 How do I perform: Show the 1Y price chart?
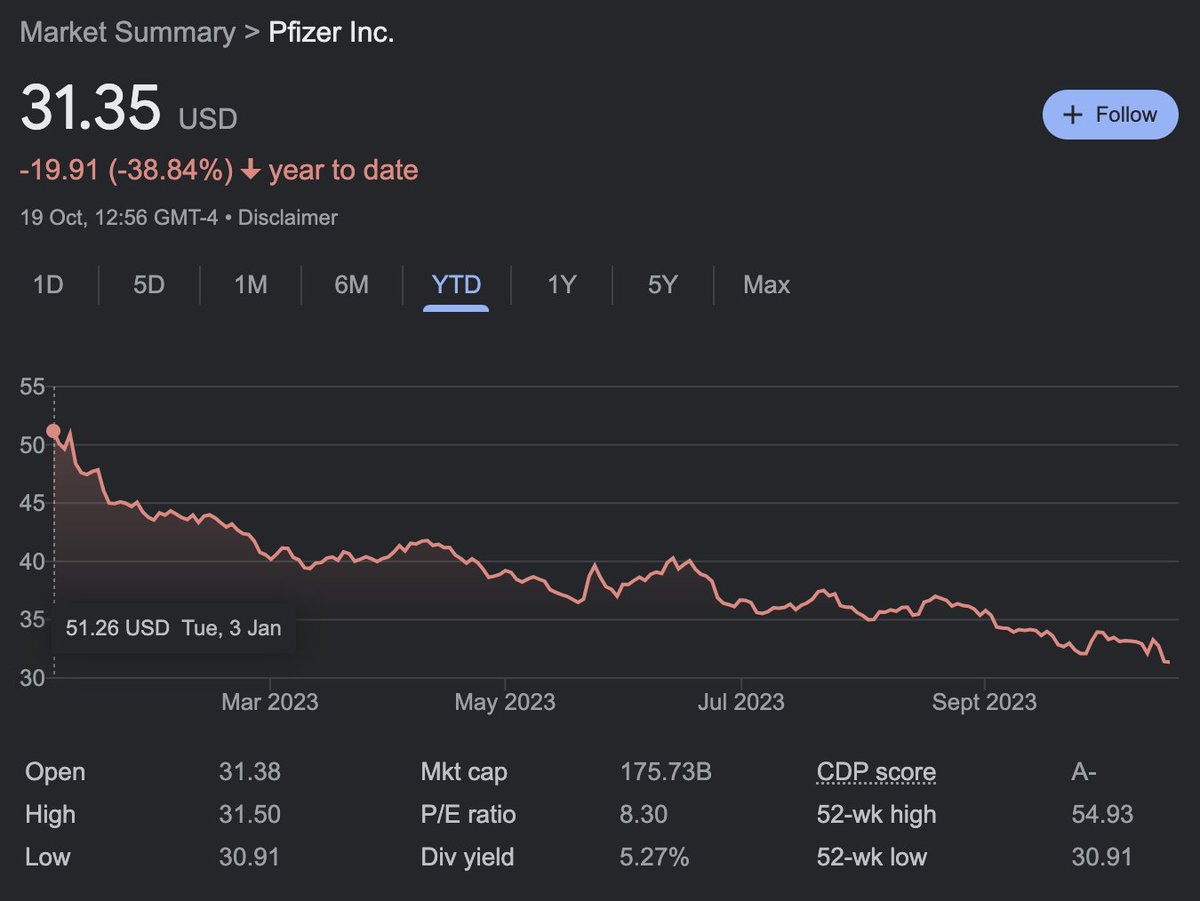coord(562,285)
